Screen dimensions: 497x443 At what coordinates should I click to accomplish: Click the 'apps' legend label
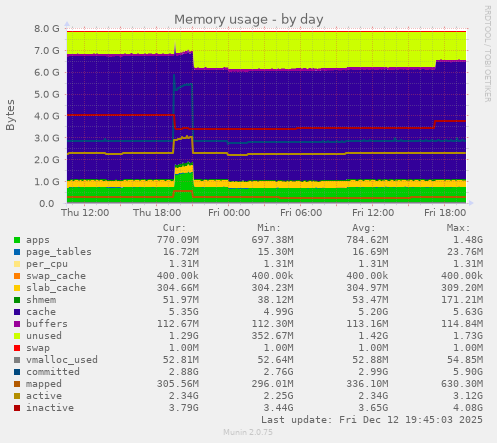(38, 240)
